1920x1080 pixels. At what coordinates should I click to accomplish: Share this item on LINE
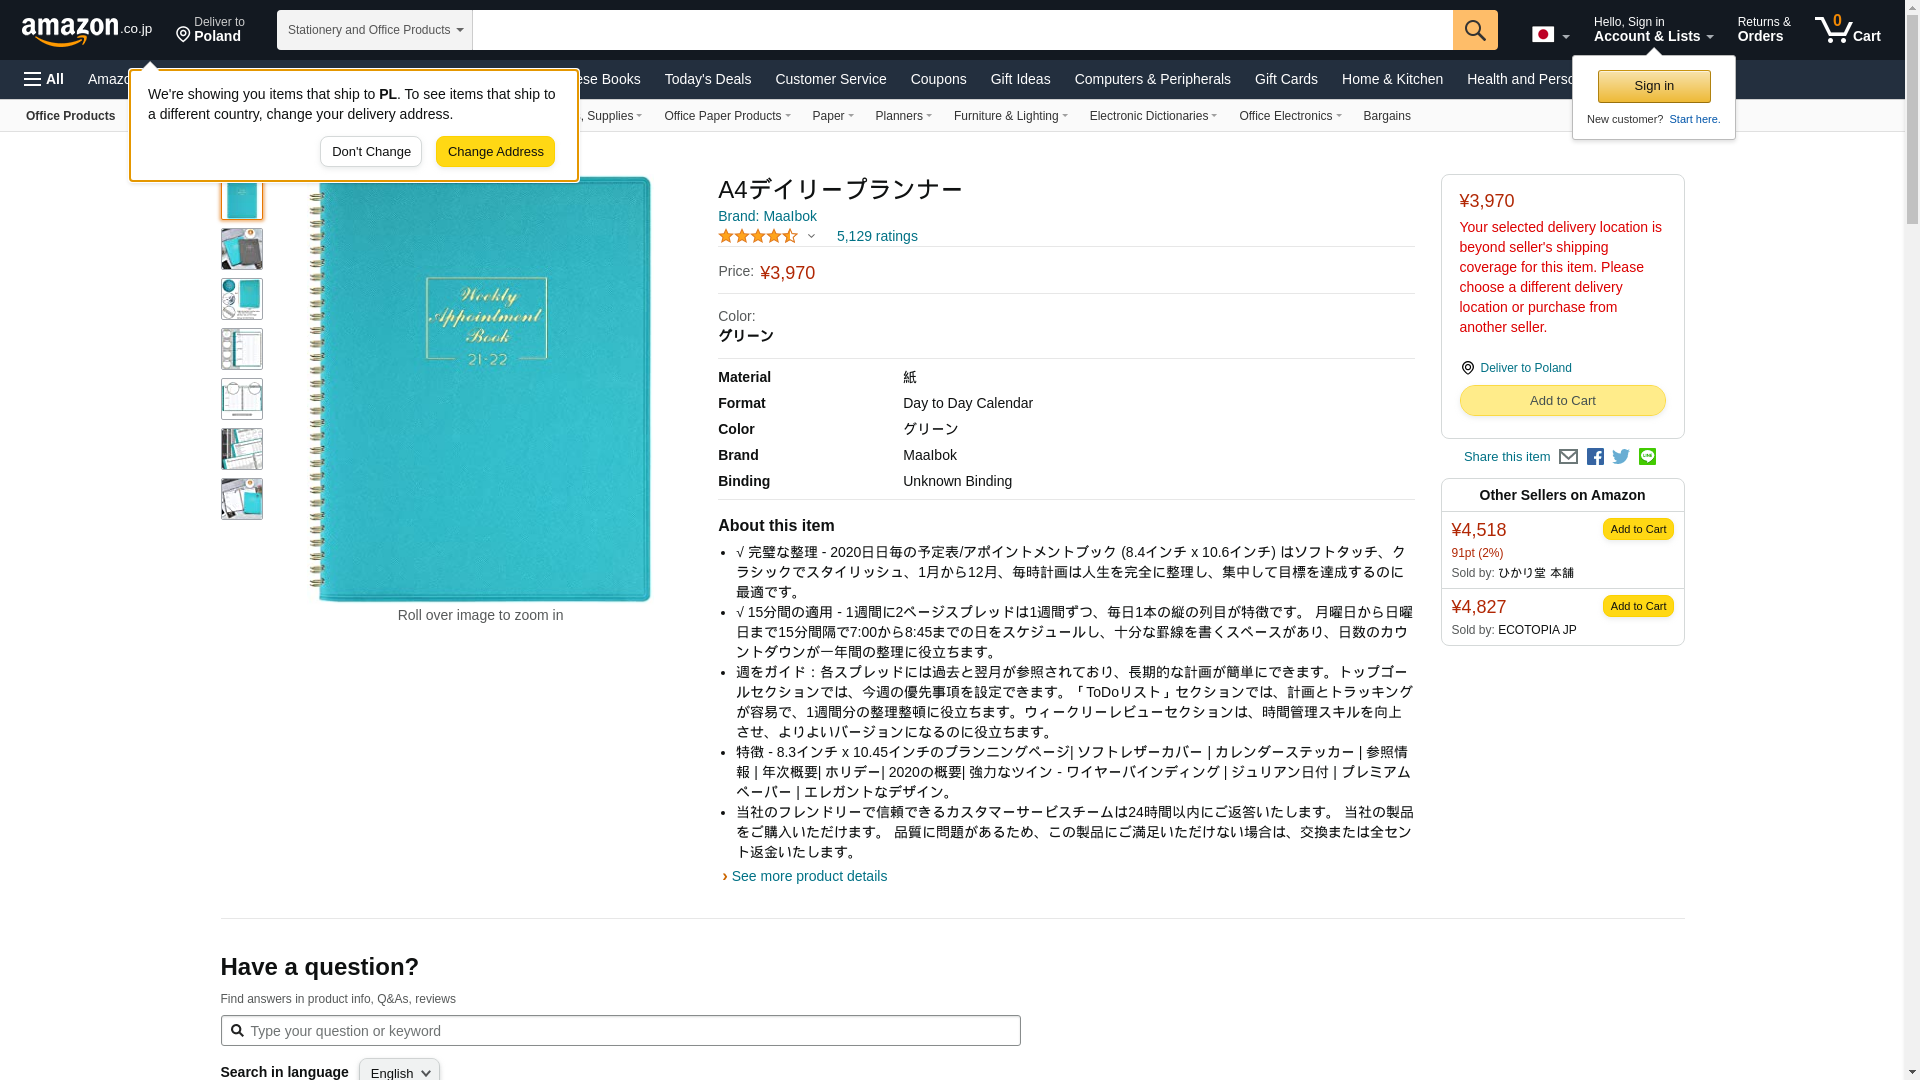click(1647, 457)
